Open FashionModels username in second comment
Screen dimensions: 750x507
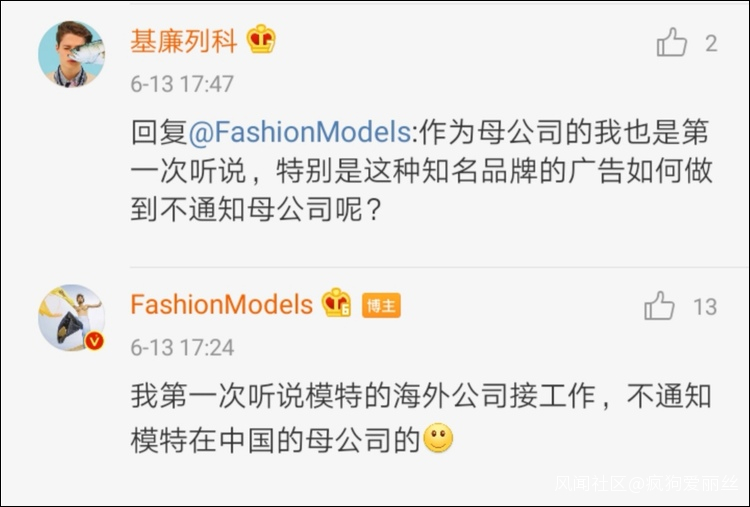click(221, 304)
